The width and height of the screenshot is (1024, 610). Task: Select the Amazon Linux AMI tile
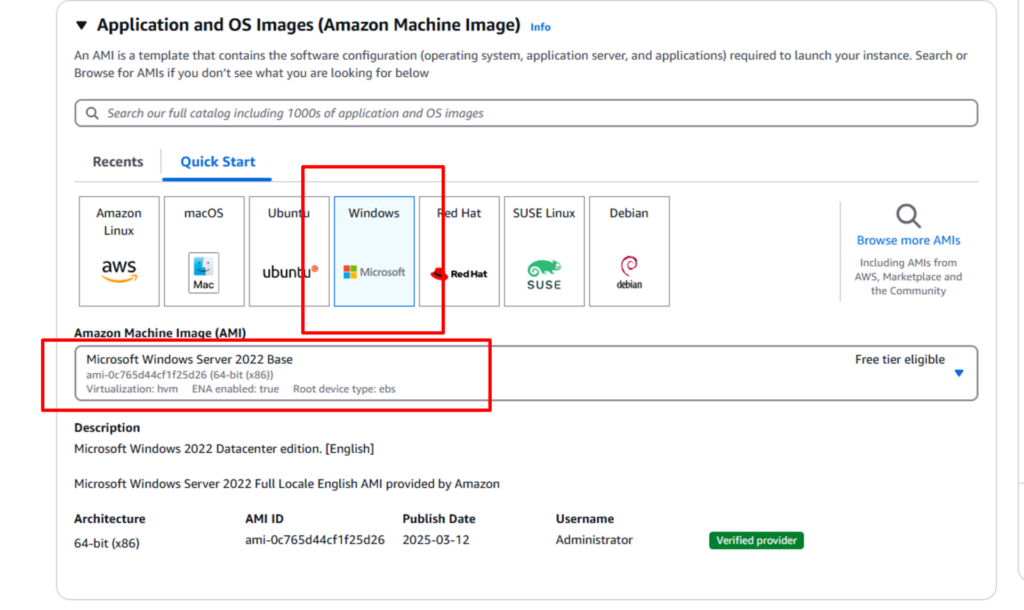119,251
